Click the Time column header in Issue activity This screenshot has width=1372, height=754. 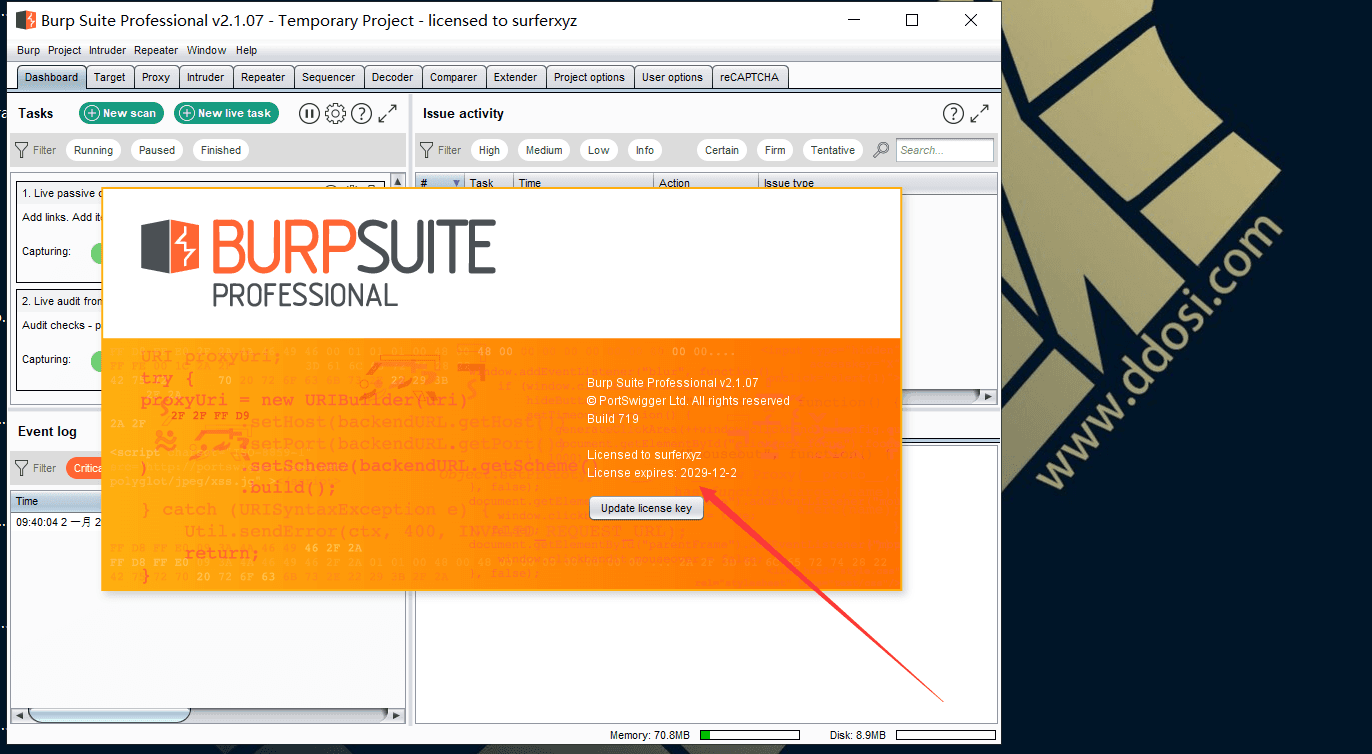coord(584,183)
